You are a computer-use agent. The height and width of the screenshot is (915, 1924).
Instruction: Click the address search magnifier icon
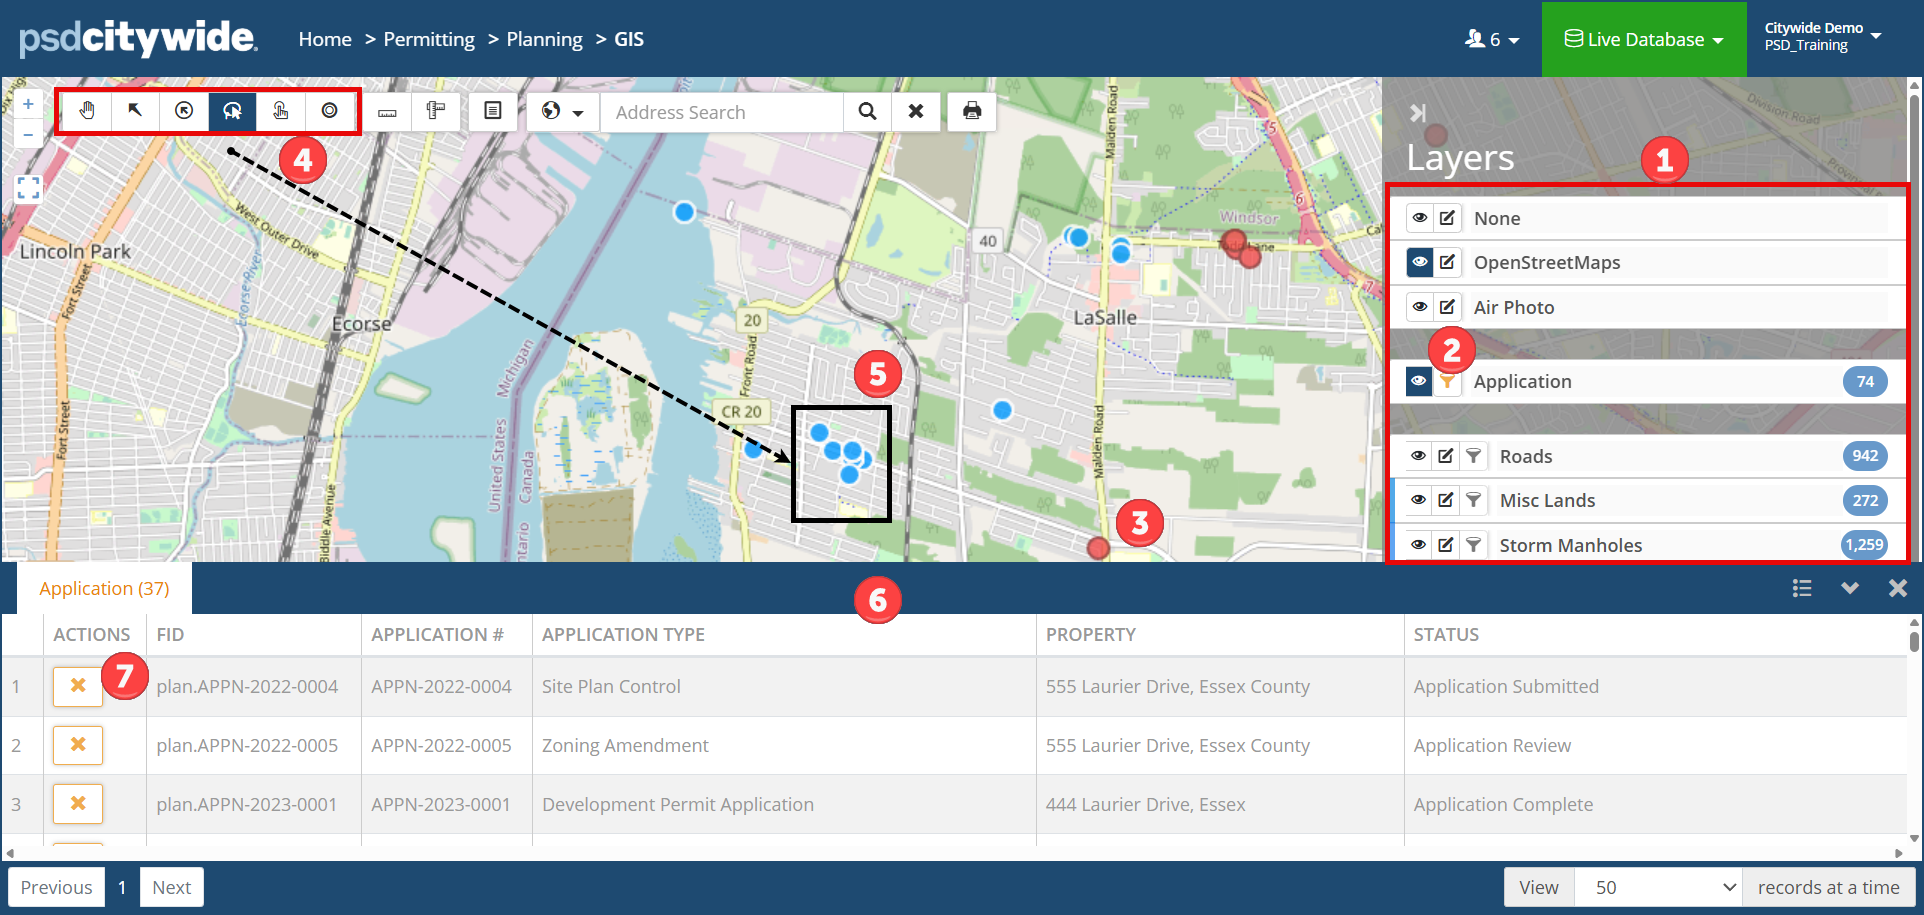tap(867, 111)
